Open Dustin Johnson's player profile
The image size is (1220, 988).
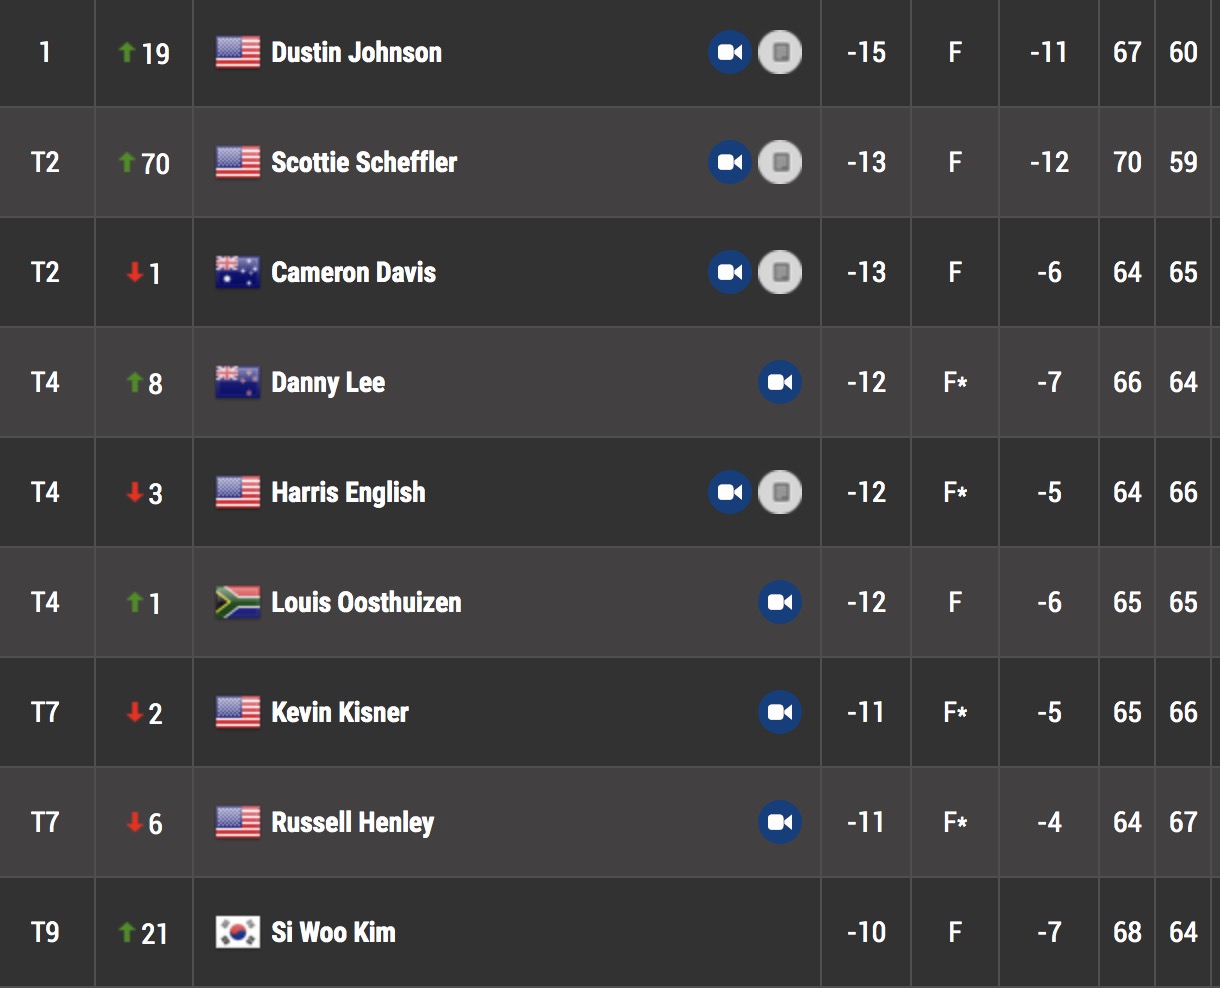click(x=356, y=52)
